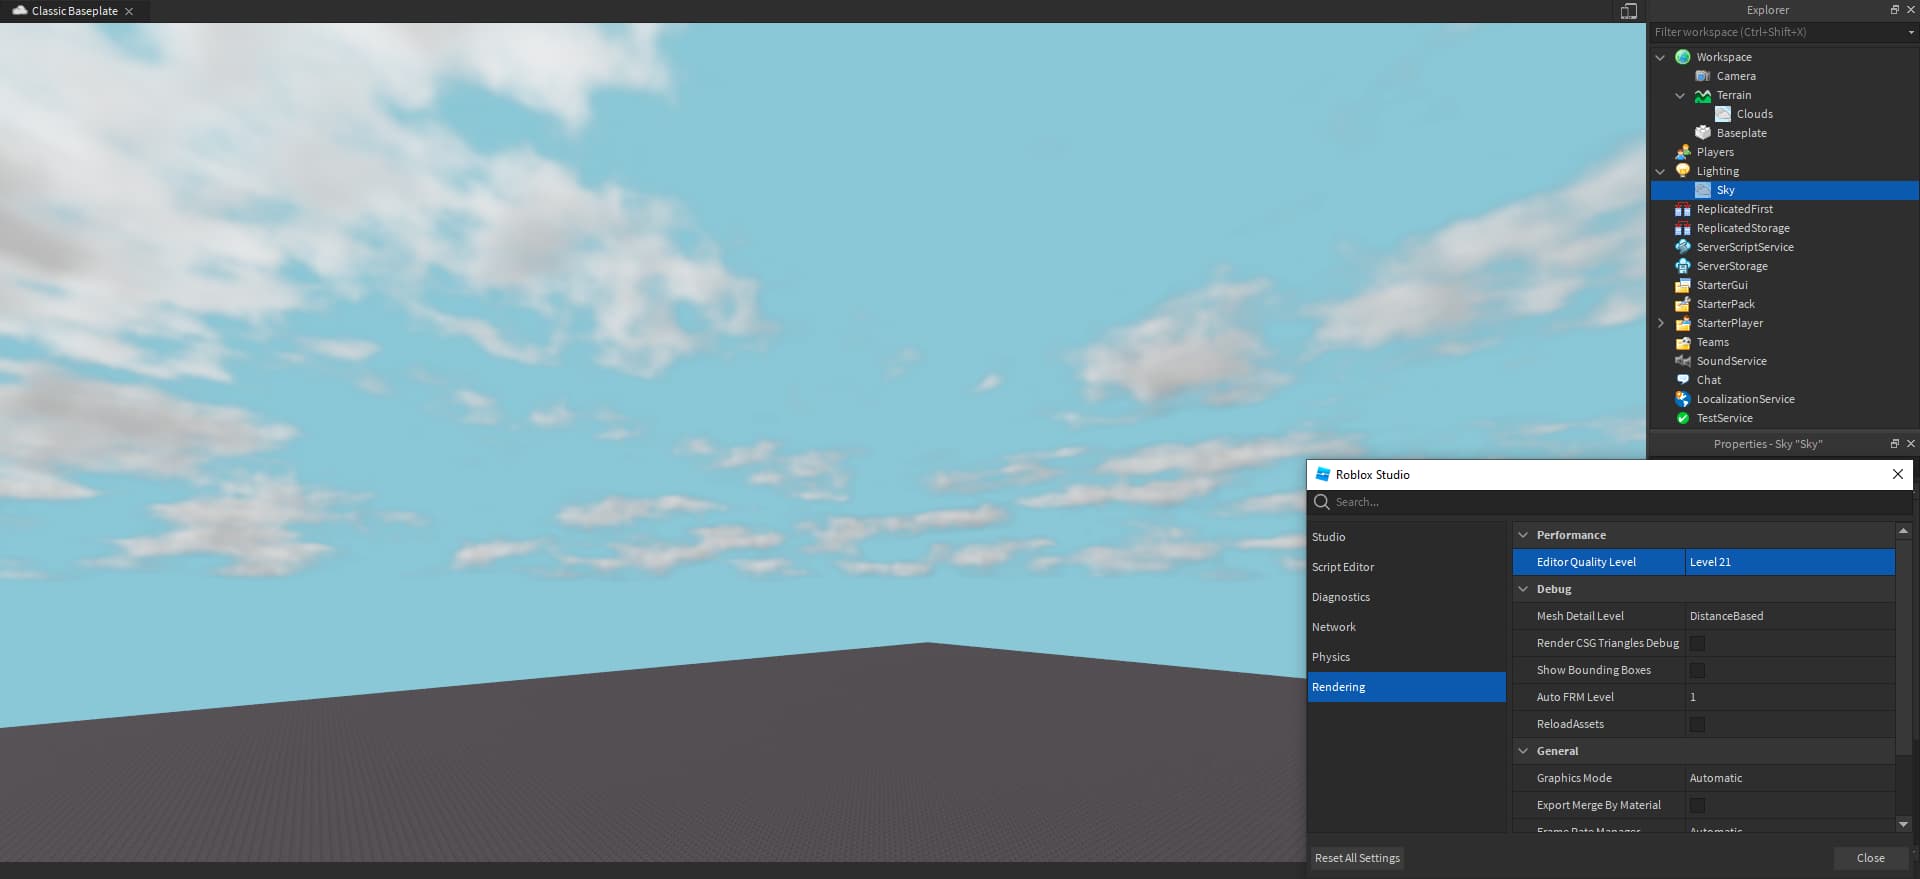The height and width of the screenshot is (879, 1920).
Task: Switch to Network settings category
Action: coord(1406,627)
